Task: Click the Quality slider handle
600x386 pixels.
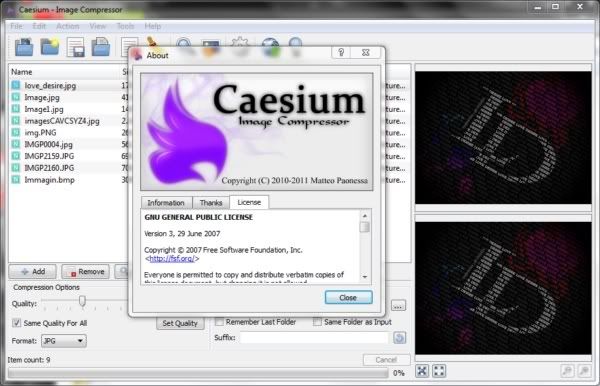Action: [x=82, y=301]
